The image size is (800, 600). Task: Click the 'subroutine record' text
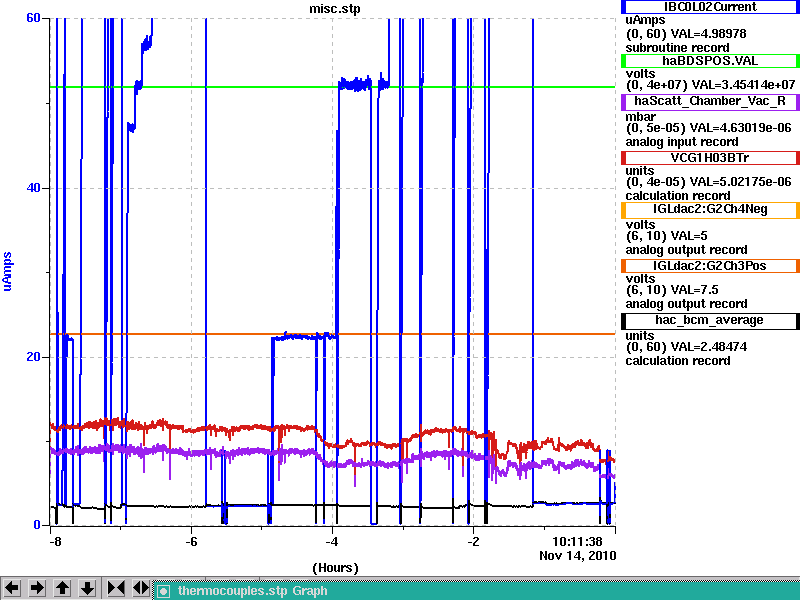678,48
